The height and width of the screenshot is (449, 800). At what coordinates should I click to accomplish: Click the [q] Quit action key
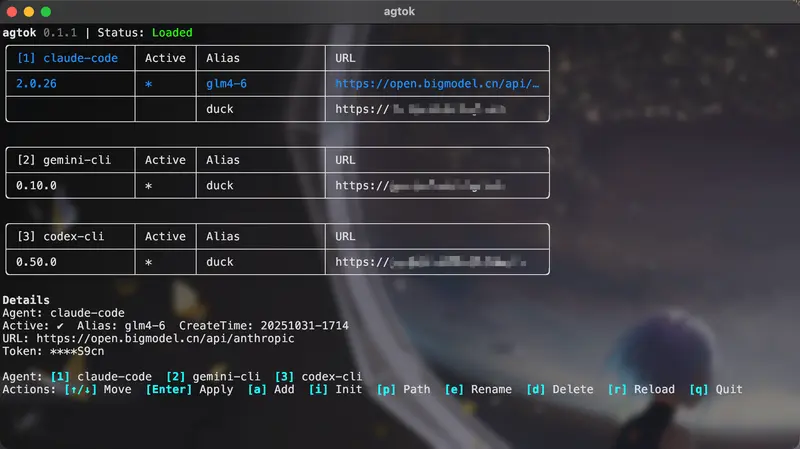716,389
